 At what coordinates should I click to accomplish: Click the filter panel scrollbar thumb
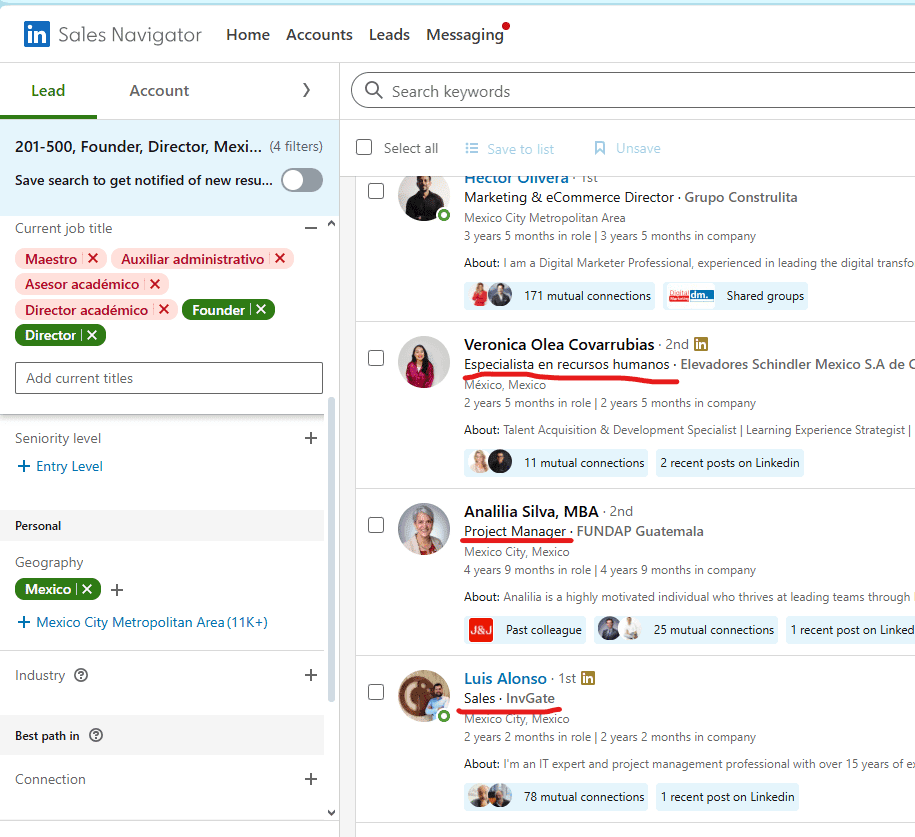pyautogui.click(x=331, y=549)
